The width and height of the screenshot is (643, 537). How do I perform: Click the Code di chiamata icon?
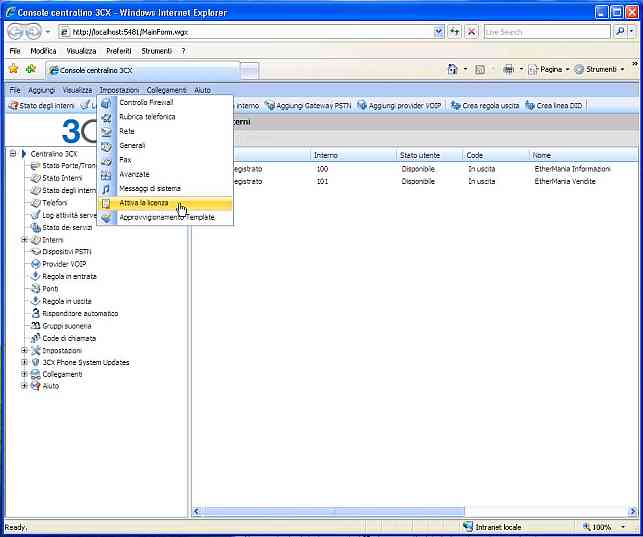click(36, 338)
